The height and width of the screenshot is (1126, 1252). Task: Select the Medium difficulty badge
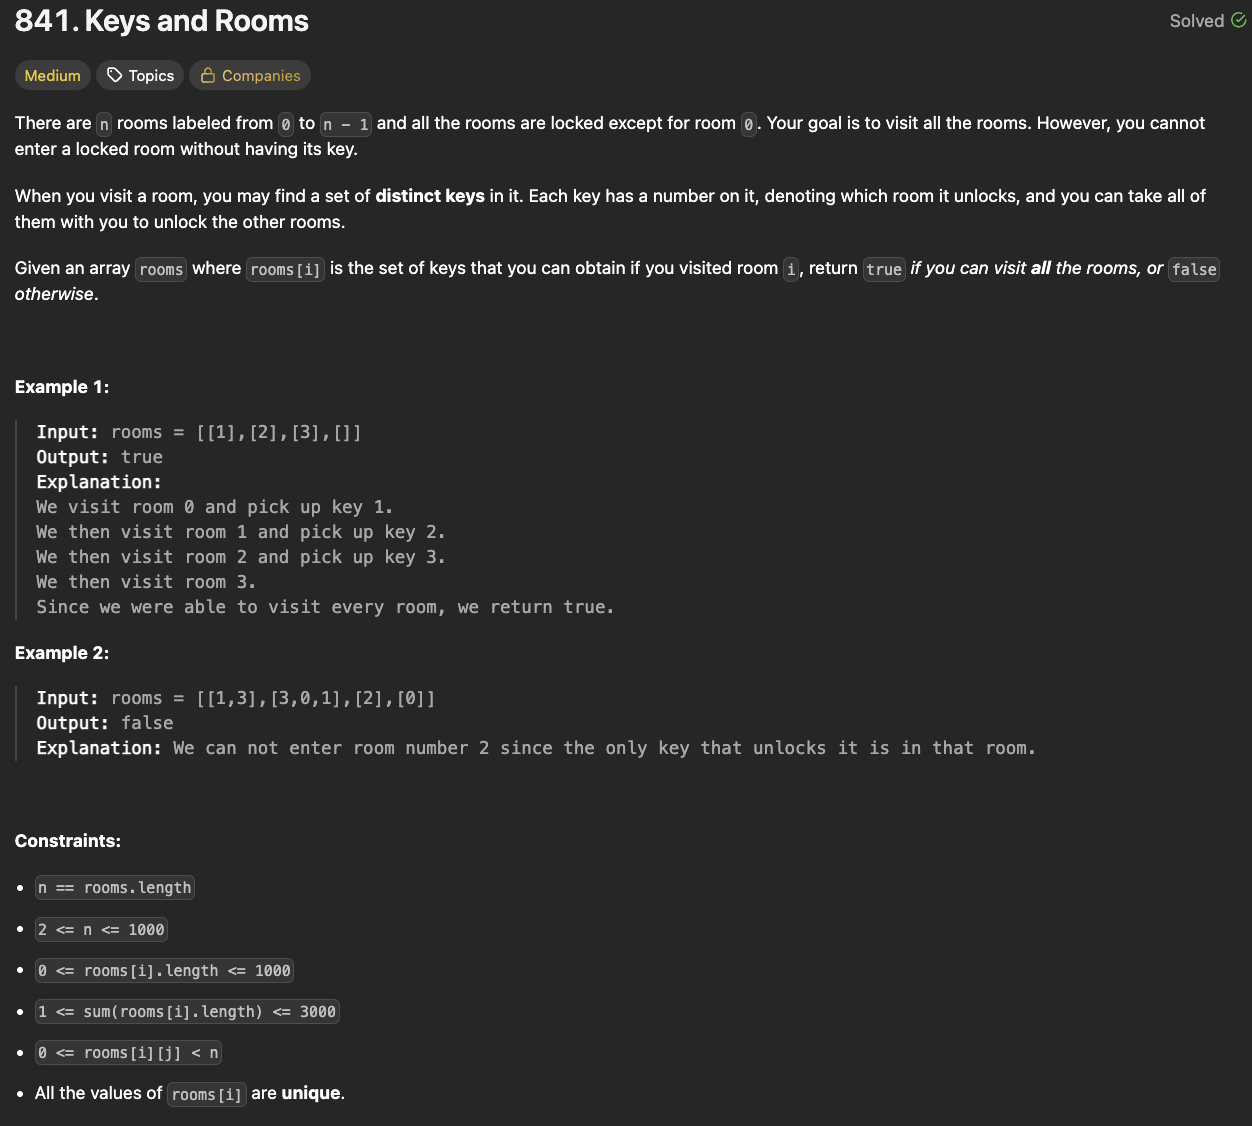(52, 76)
